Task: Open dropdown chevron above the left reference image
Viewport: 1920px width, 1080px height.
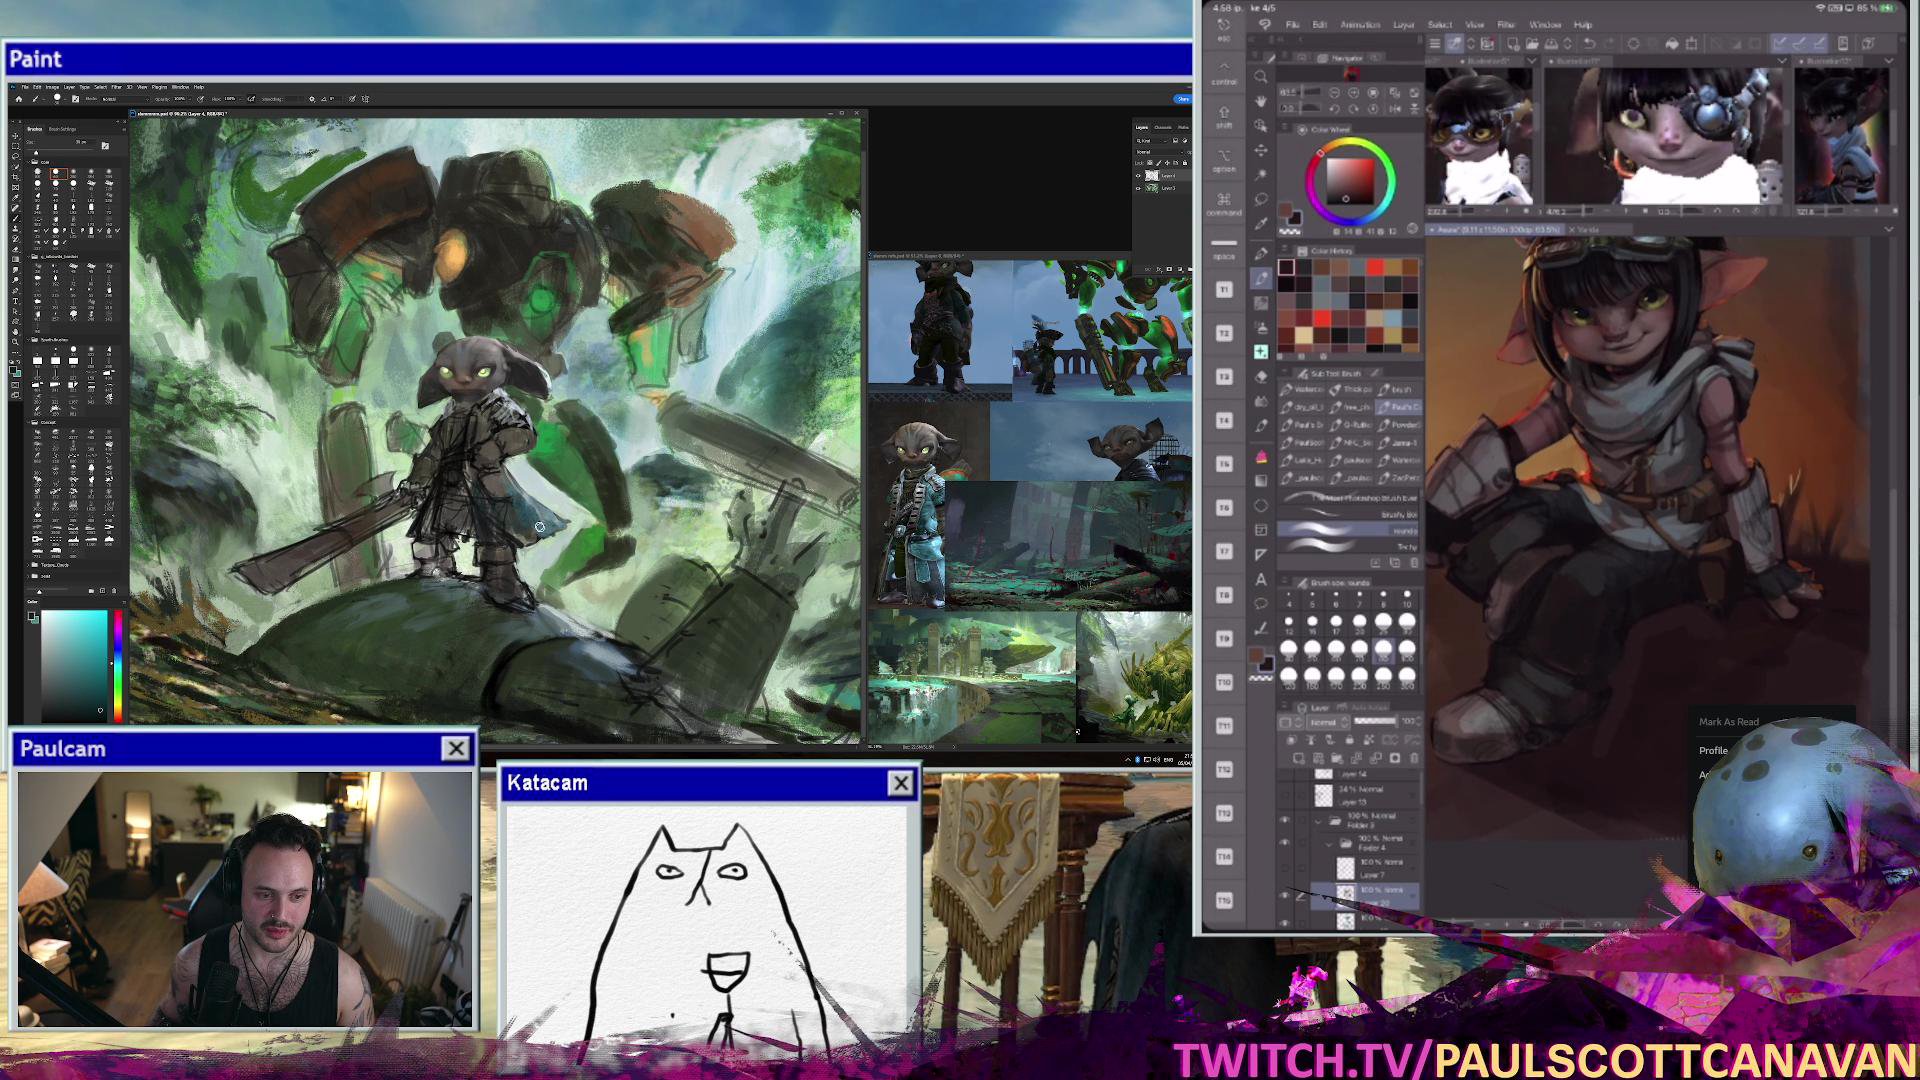Action: (x=1532, y=61)
